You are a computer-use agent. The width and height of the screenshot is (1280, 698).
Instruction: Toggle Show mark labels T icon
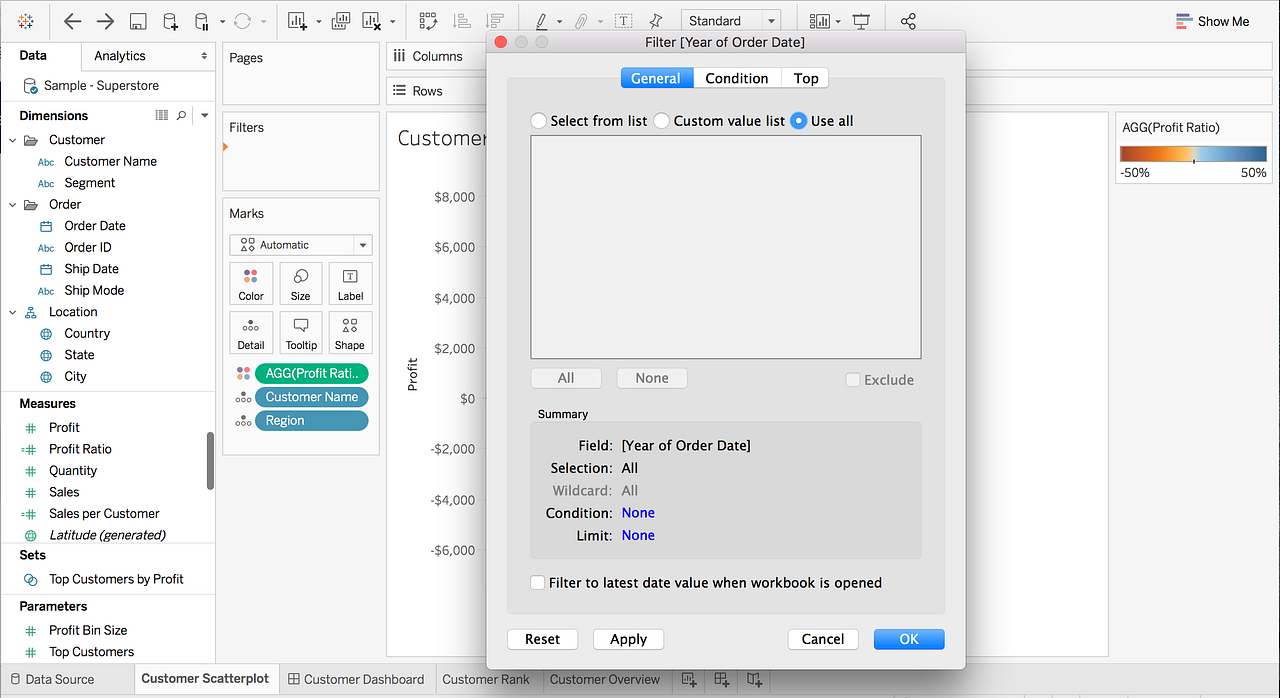click(623, 21)
